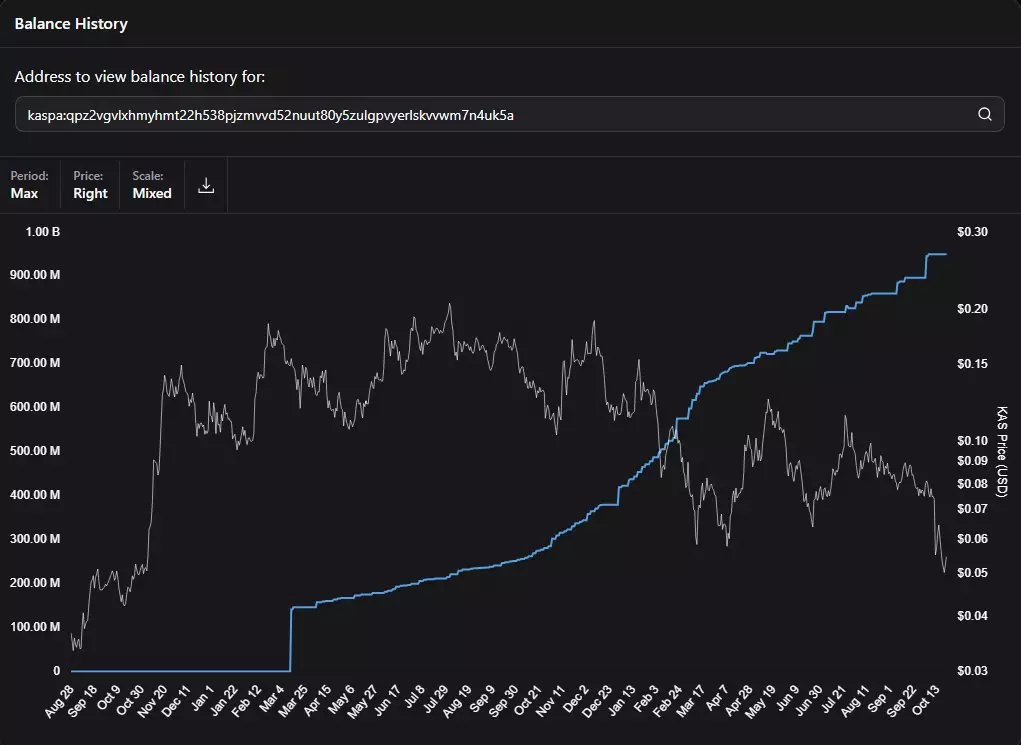Click the 500.00 M balance axis label
This screenshot has height=745, width=1021.
35,451
